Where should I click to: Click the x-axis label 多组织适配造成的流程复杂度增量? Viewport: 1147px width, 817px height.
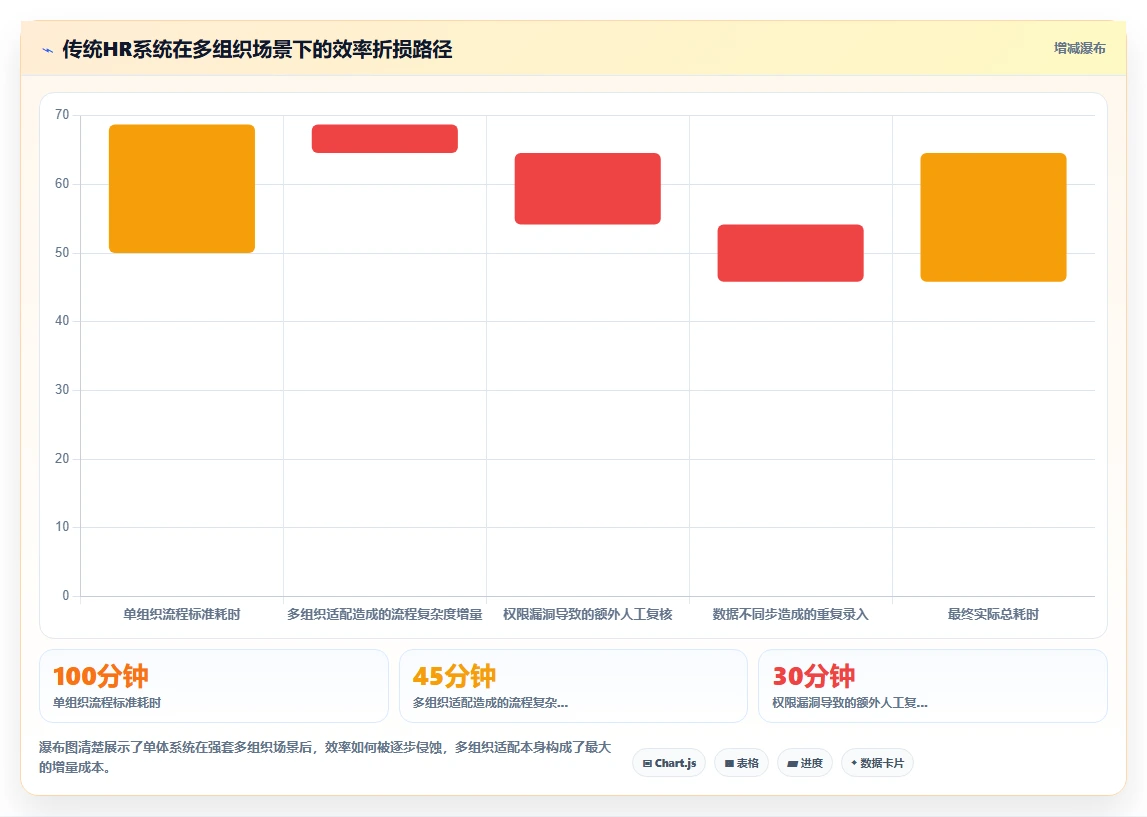(x=385, y=614)
